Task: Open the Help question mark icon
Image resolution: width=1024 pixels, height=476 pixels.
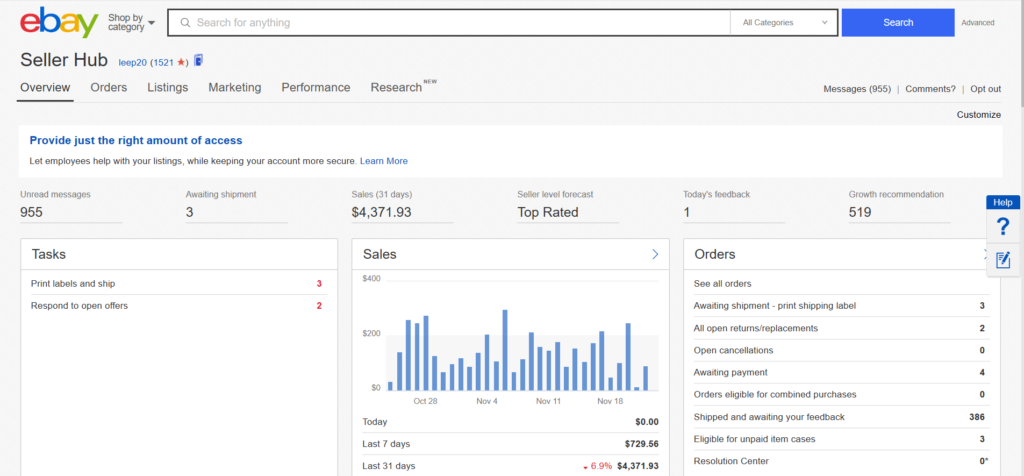Action: [x=1003, y=227]
